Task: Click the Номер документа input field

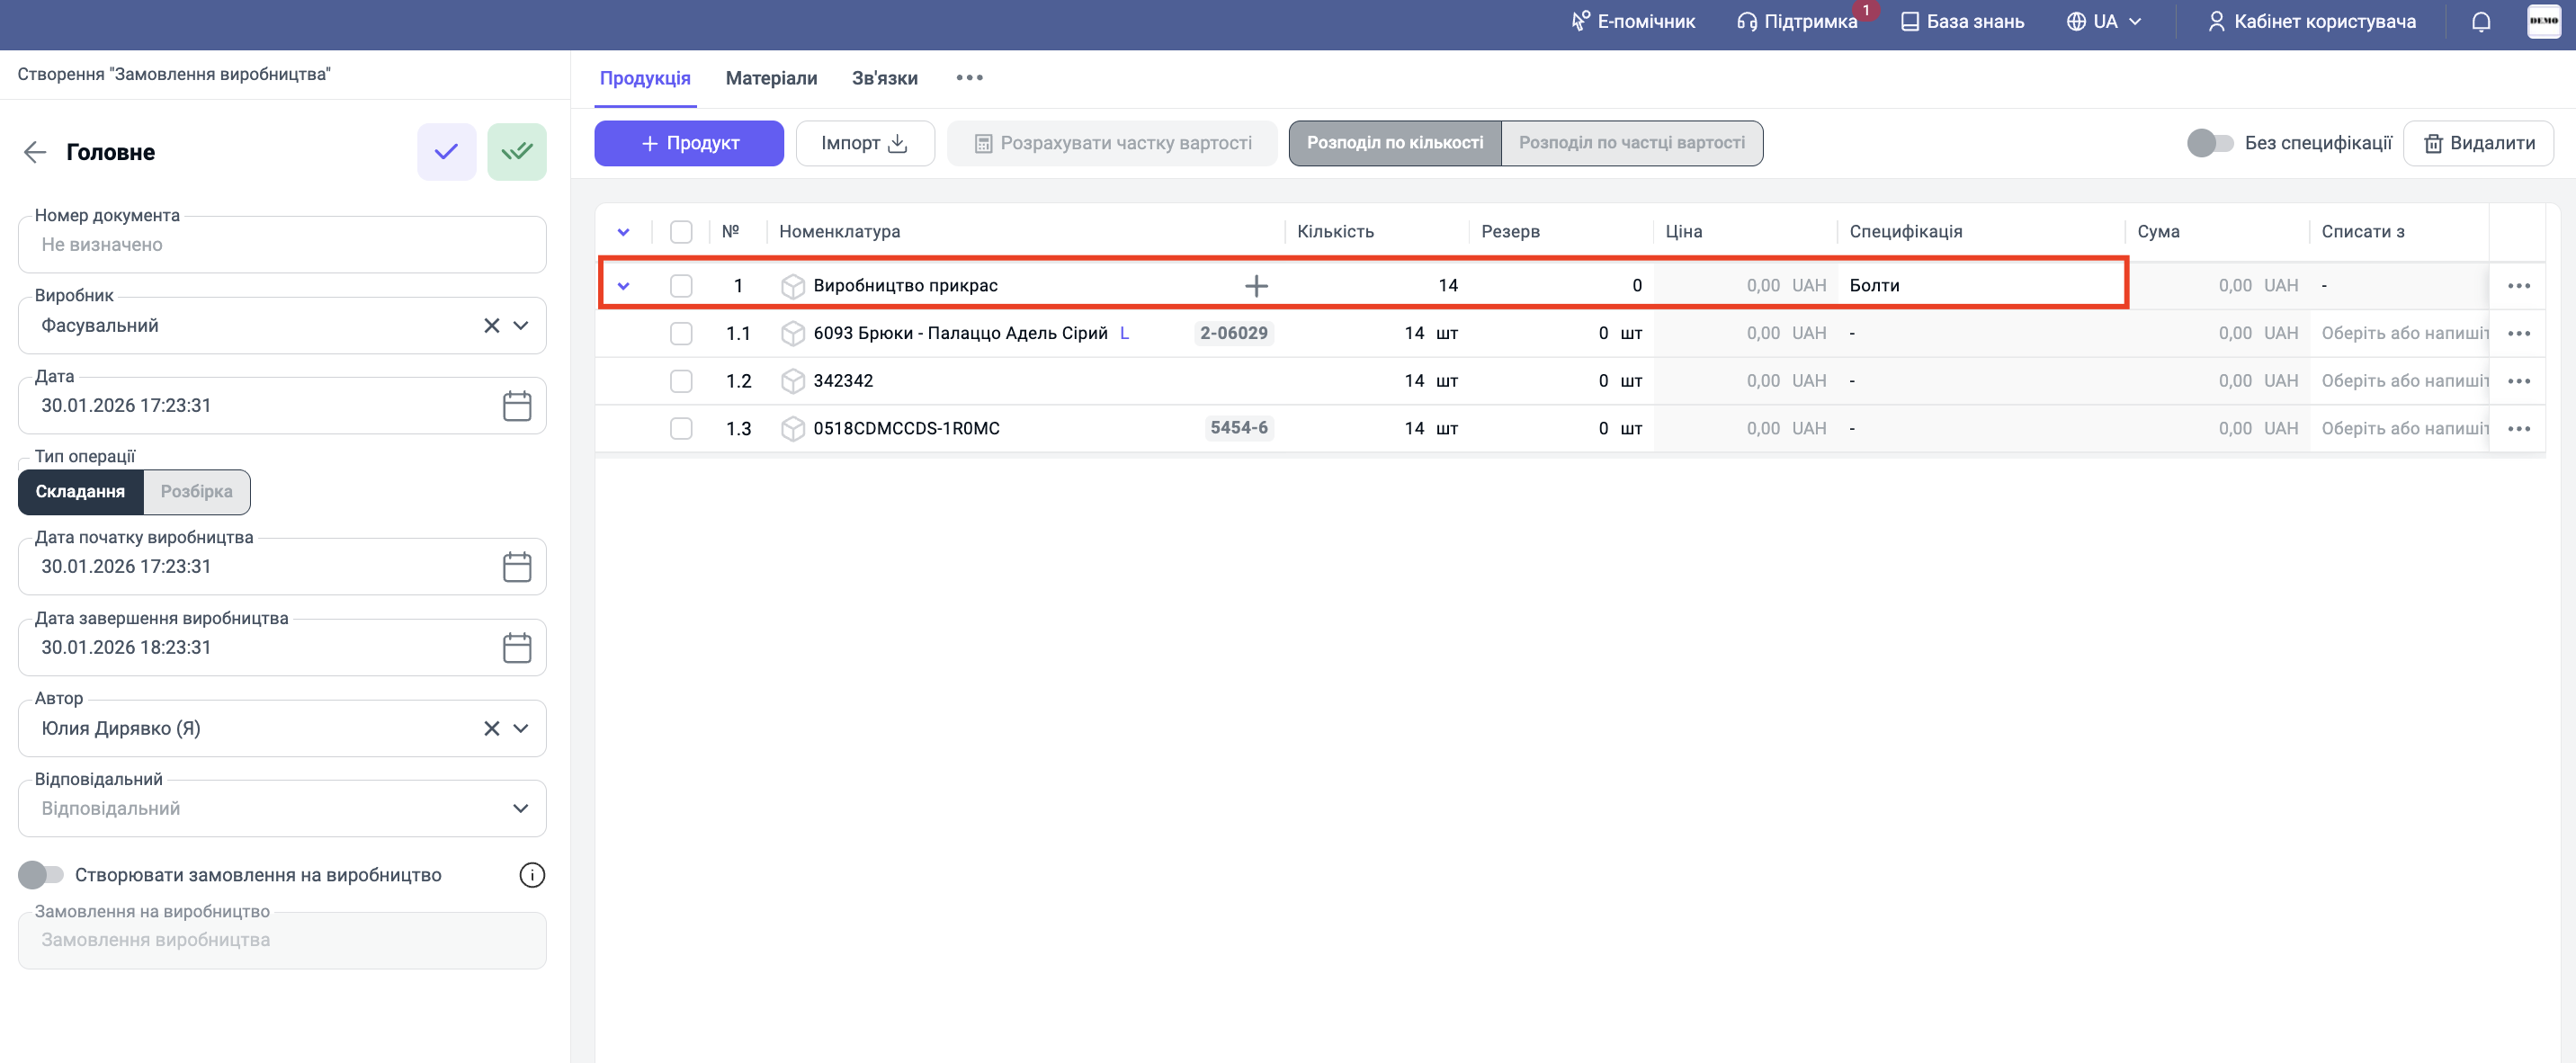Action: (x=282, y=245)
